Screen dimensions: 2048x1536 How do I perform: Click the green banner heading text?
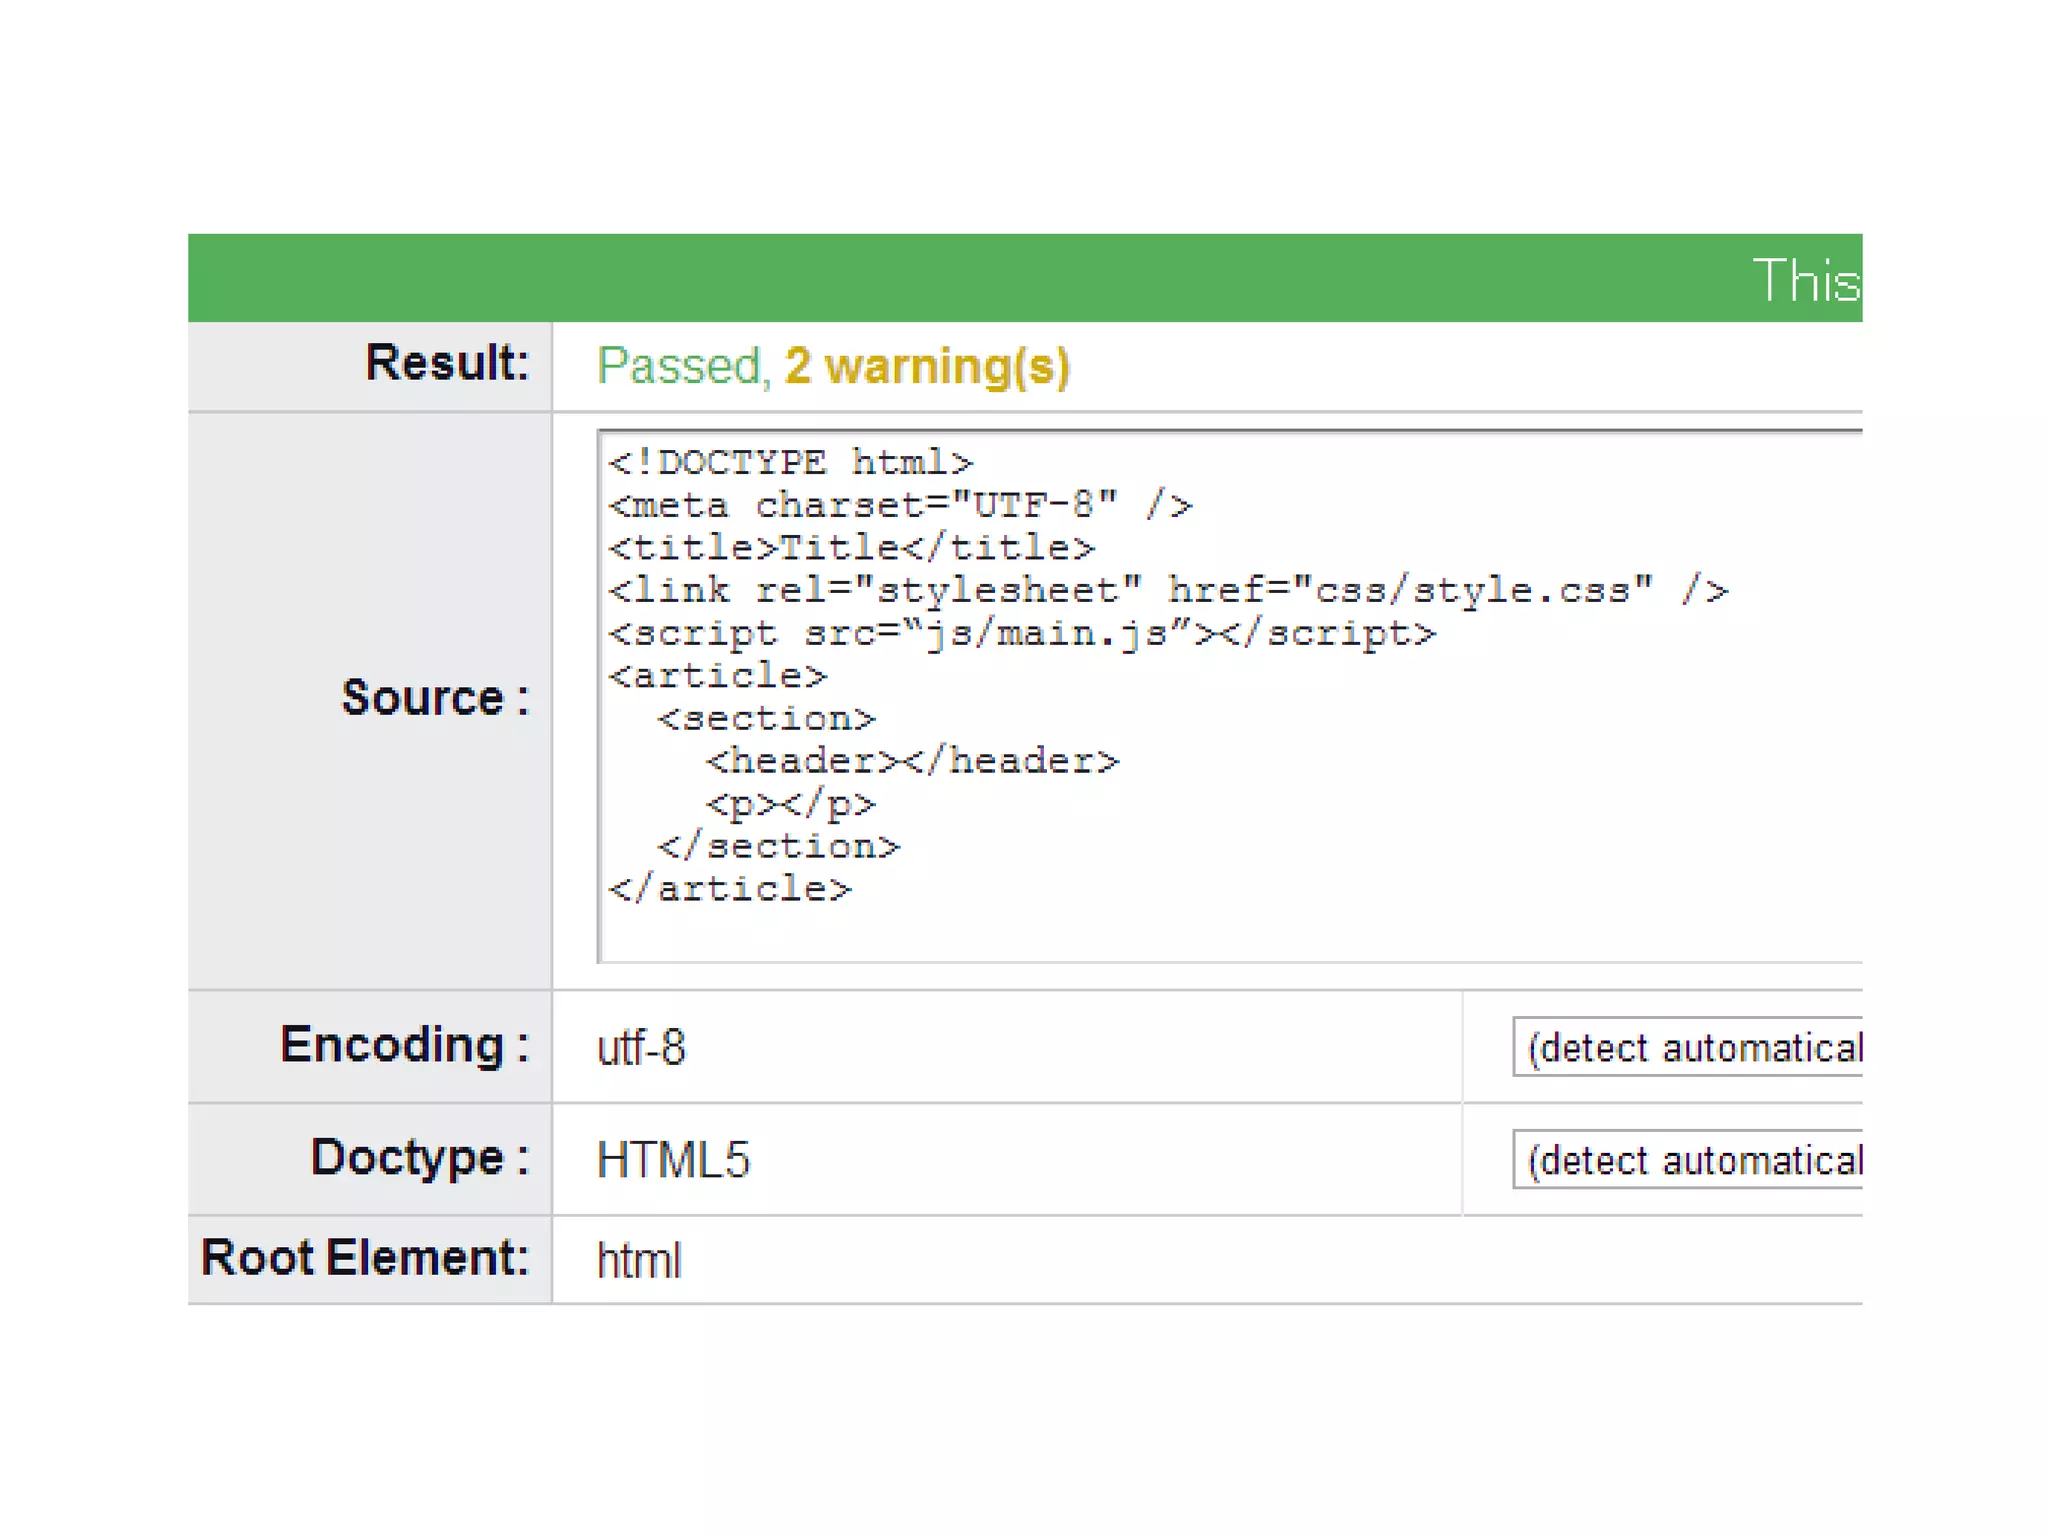1805,279
